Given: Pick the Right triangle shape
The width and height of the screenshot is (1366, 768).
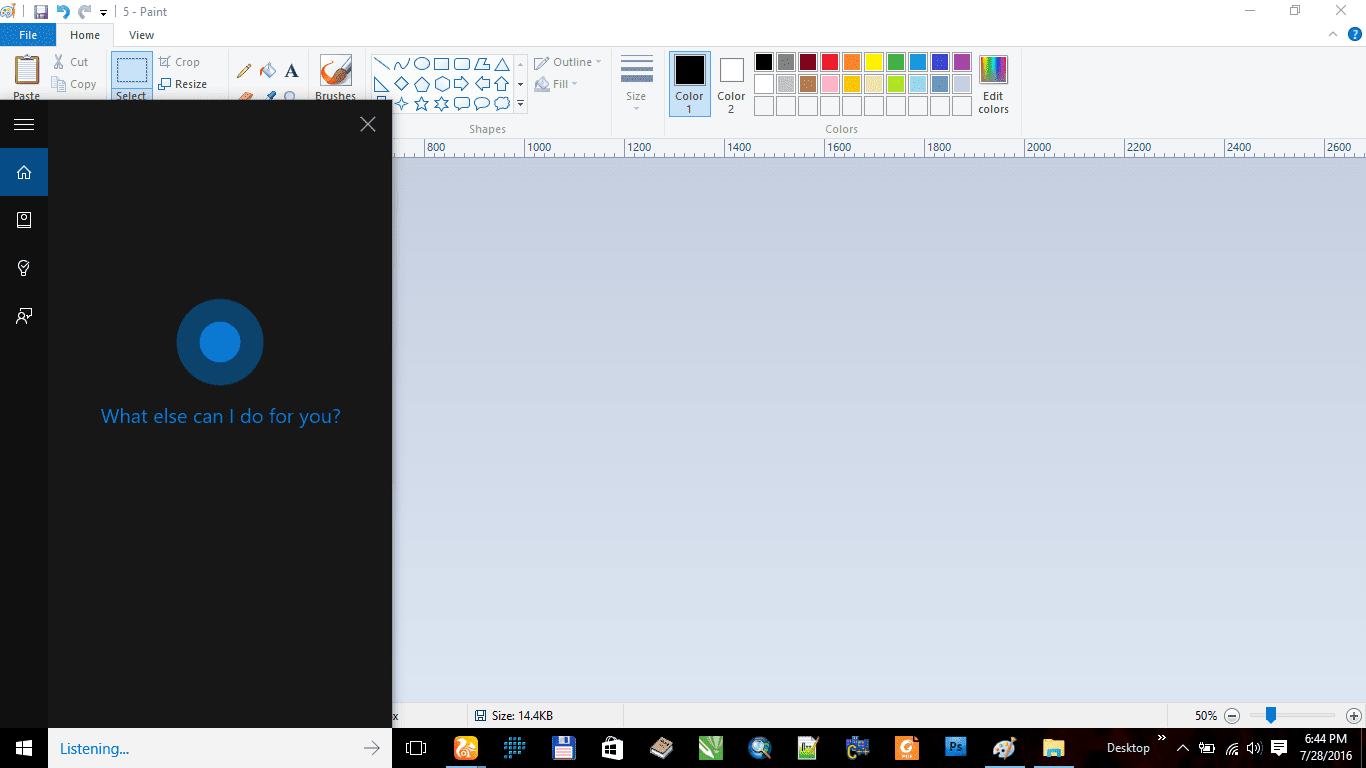Looking at the screenshot, I should (382, 84).
